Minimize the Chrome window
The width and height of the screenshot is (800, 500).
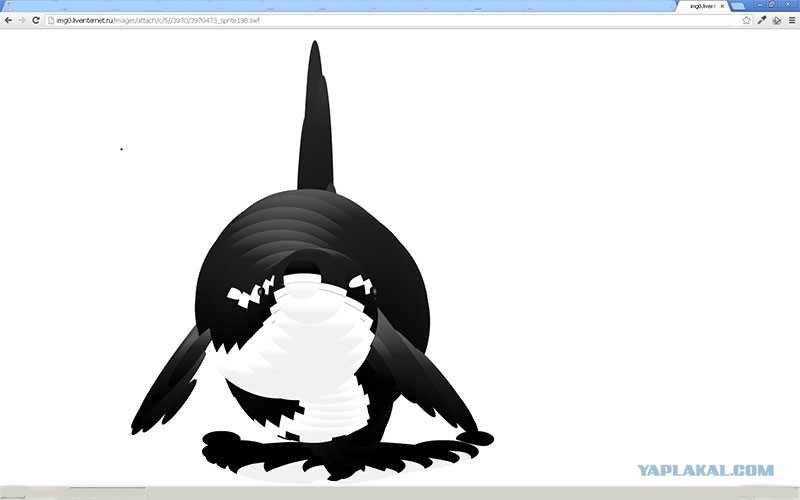[x=760, y=4]
